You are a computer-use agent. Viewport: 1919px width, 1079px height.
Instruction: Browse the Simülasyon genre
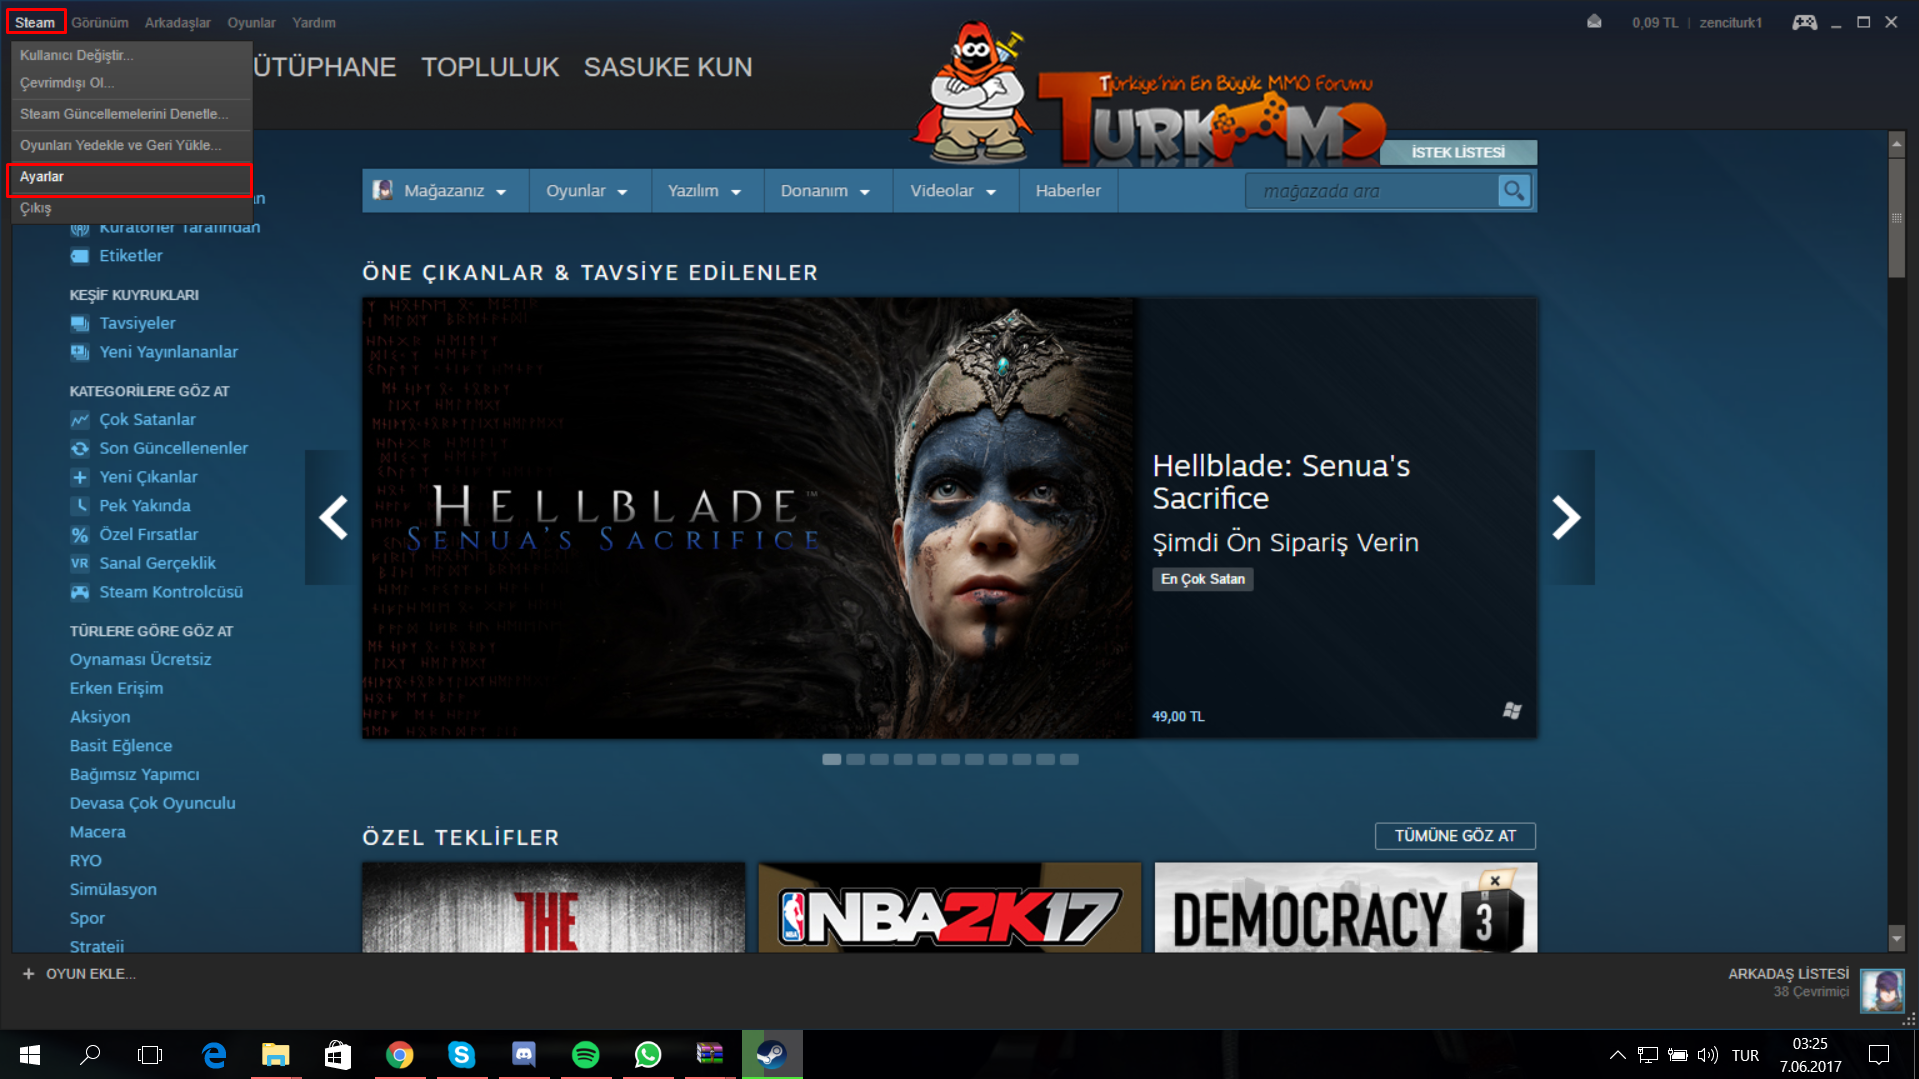click(113, 890)
